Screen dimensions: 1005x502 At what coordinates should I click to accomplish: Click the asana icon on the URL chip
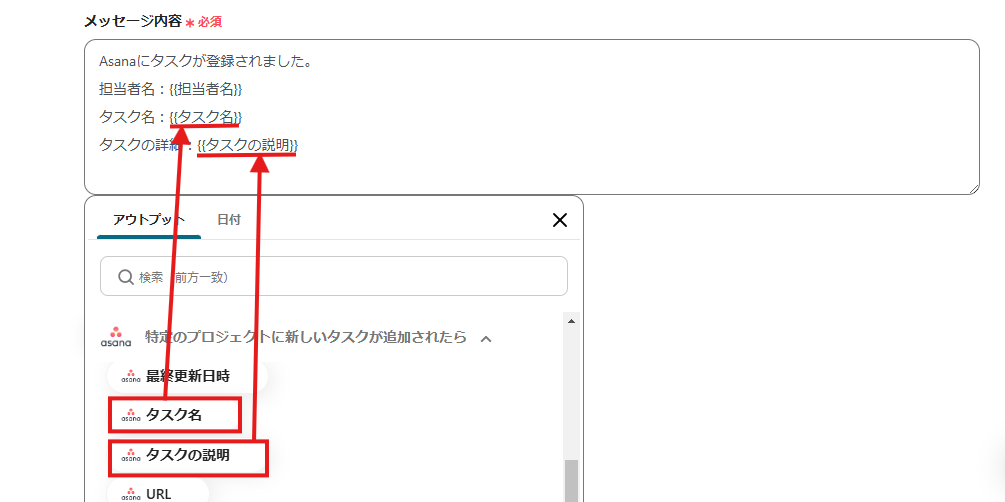131,494
